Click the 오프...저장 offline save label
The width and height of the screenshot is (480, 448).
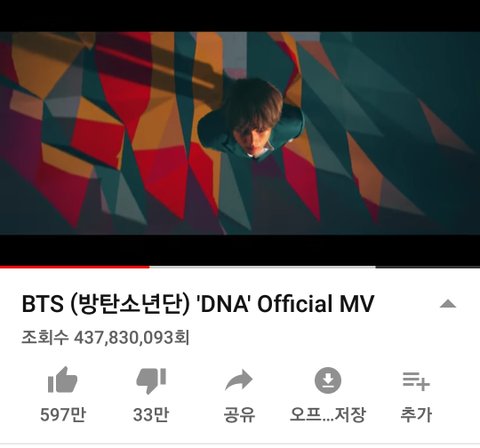(328, 415)
